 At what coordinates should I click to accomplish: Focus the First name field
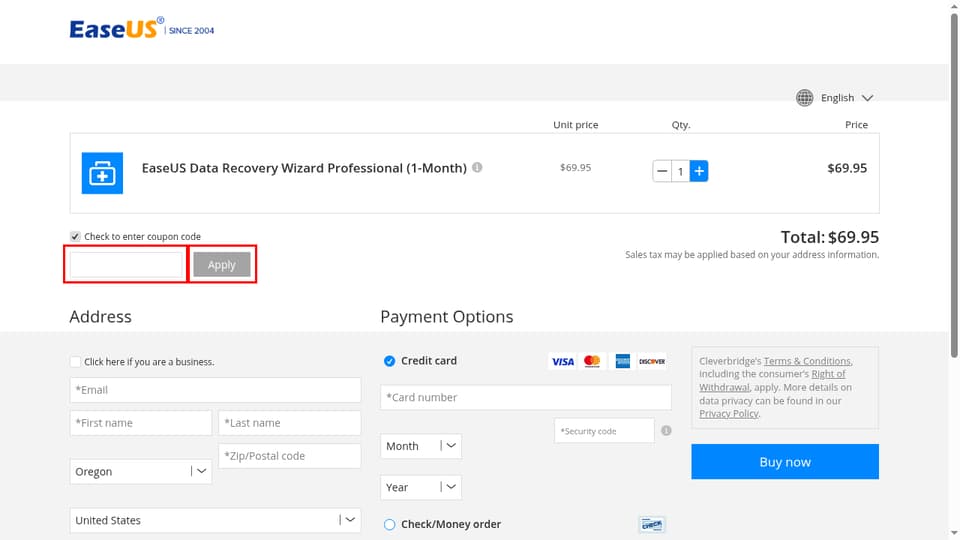click(141, 423)
